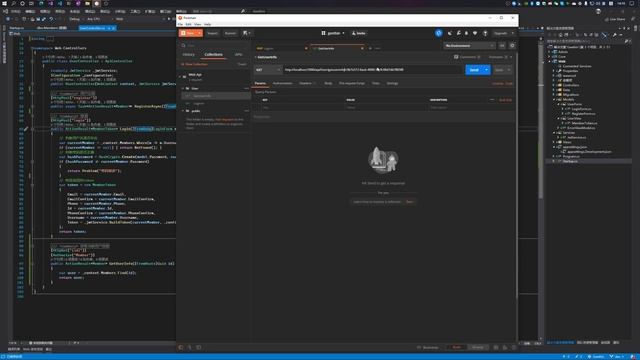Open the wrench settings icon in Postman
Screen dimensions: 640x360
click(x=459, y=33)
